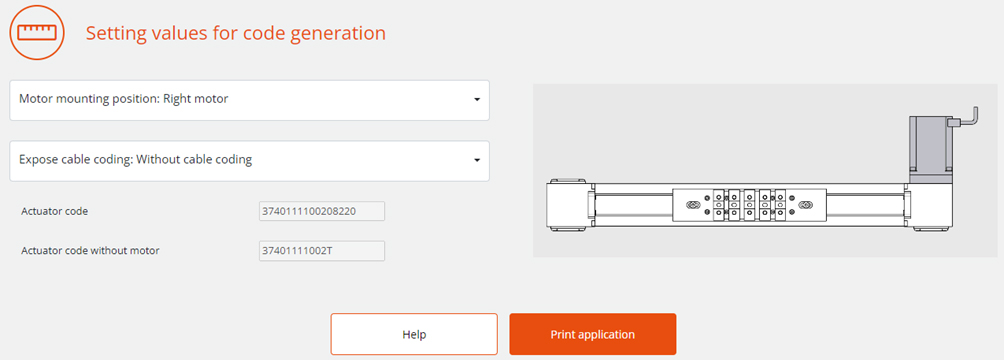
Task: Select the Actuator code field 374011100208220
Action: [x=322, y=211]
